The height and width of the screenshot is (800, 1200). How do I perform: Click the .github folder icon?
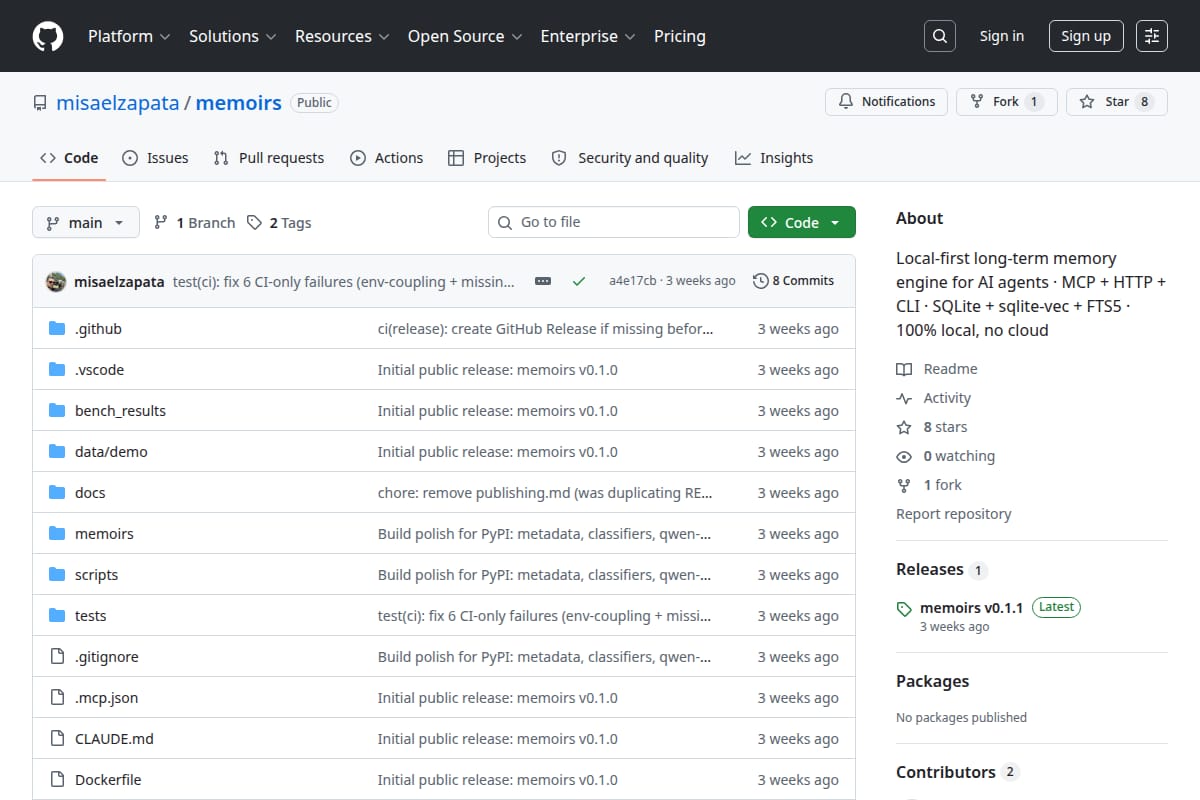tap(57, 328)
